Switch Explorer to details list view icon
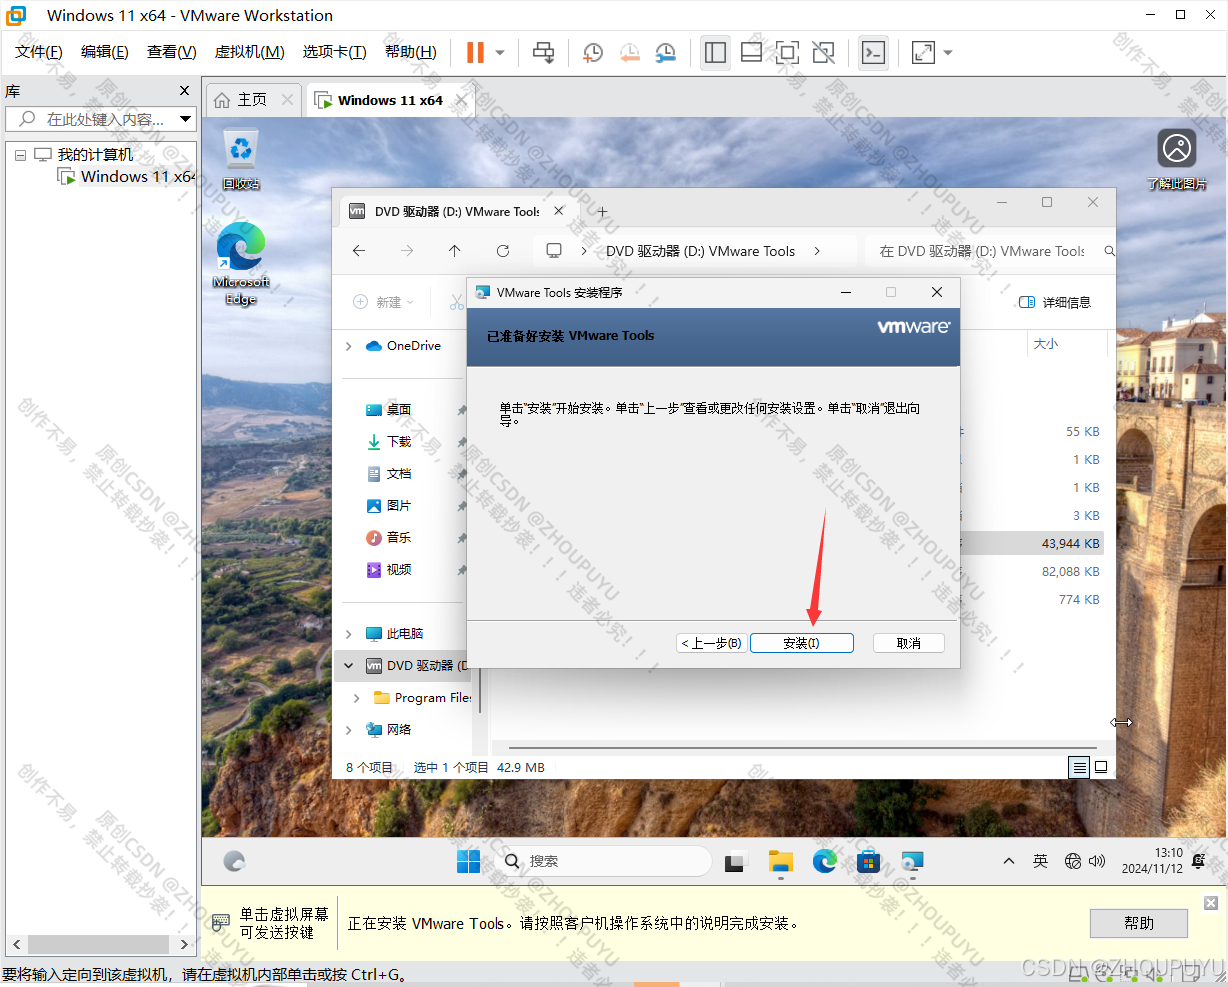The height and width of the screenshot is (987, 1228). pos(1079,767)
